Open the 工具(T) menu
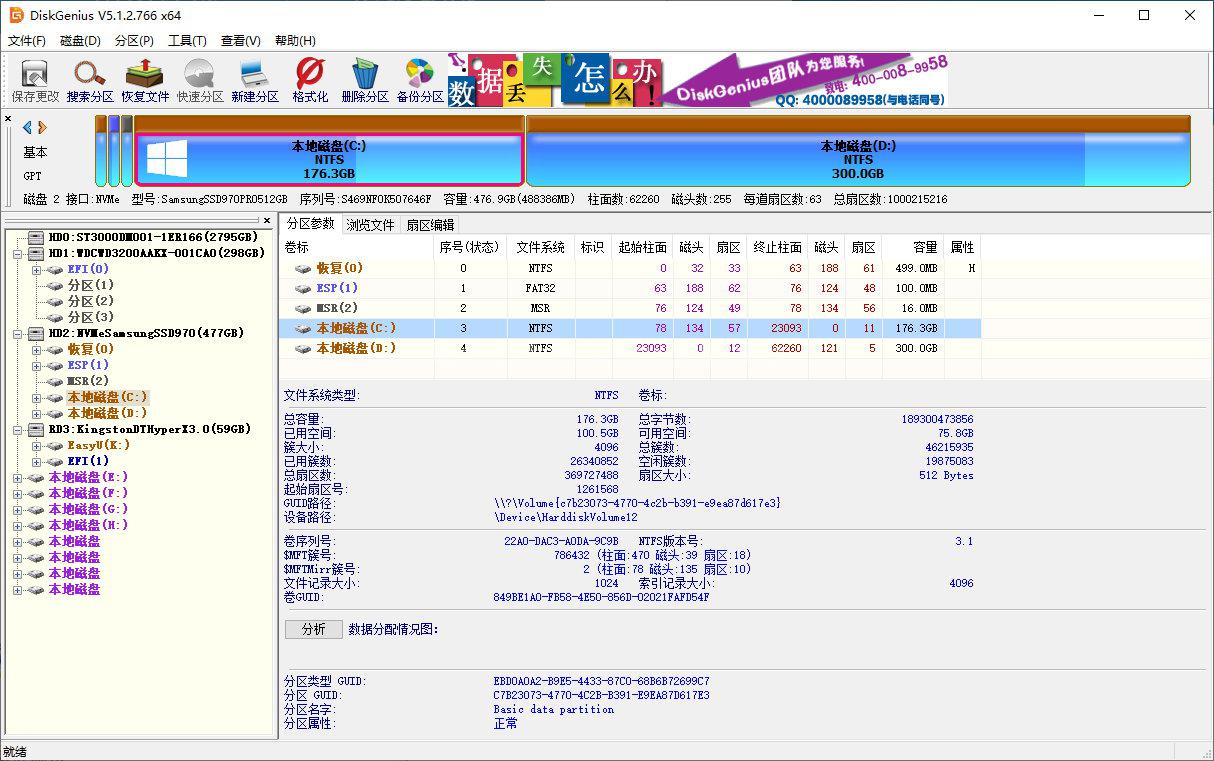The image size is (1214, 761). (187, 41)
